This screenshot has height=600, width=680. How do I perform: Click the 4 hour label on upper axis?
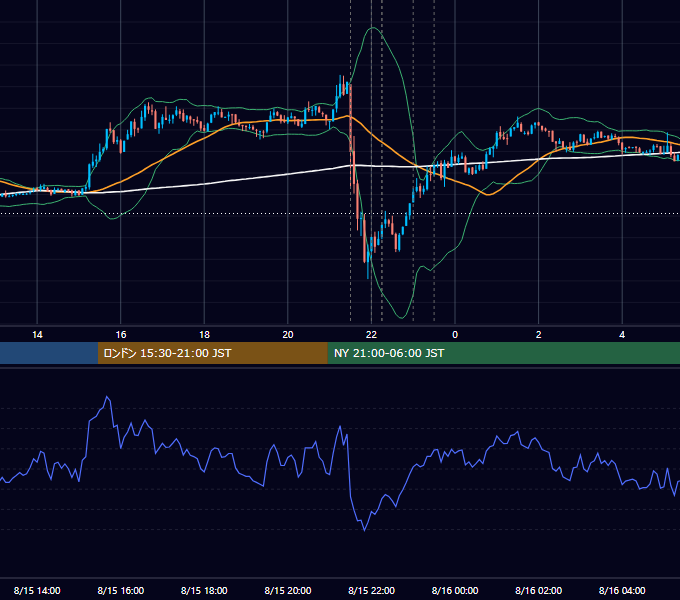pyautogui.click(x=622, y=335)
